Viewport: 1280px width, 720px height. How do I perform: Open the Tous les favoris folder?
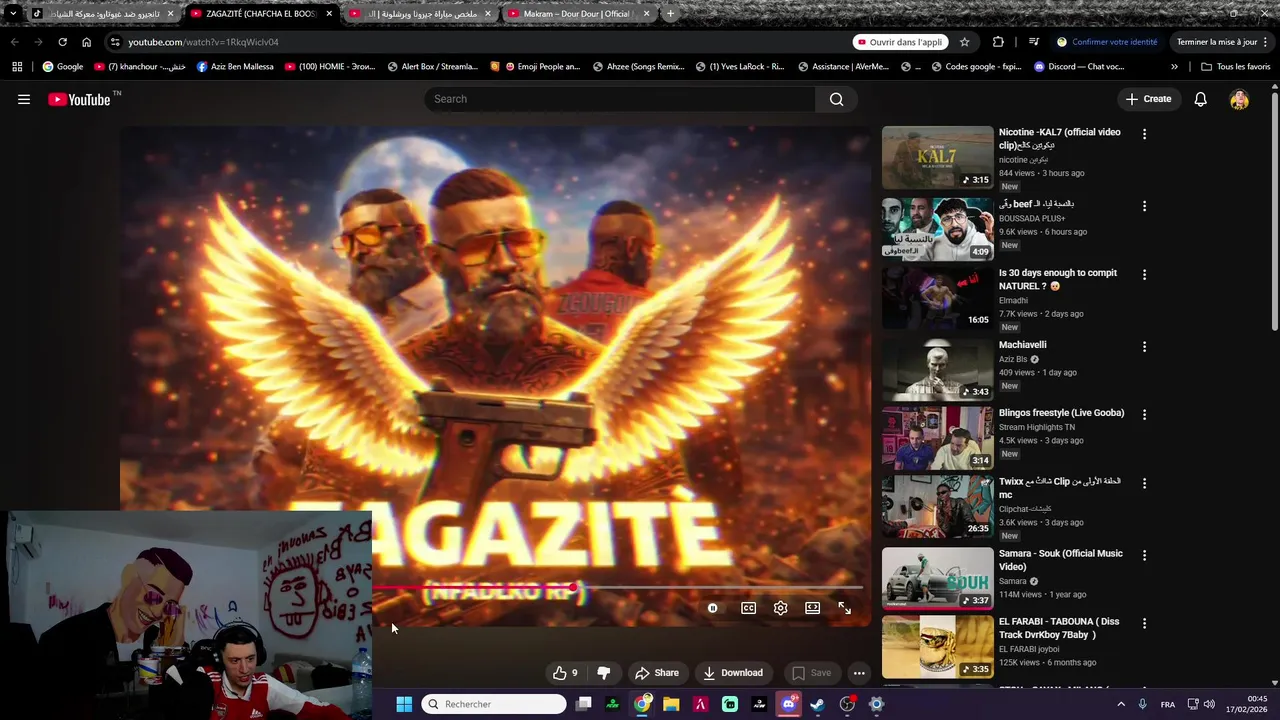(1235, 67)
